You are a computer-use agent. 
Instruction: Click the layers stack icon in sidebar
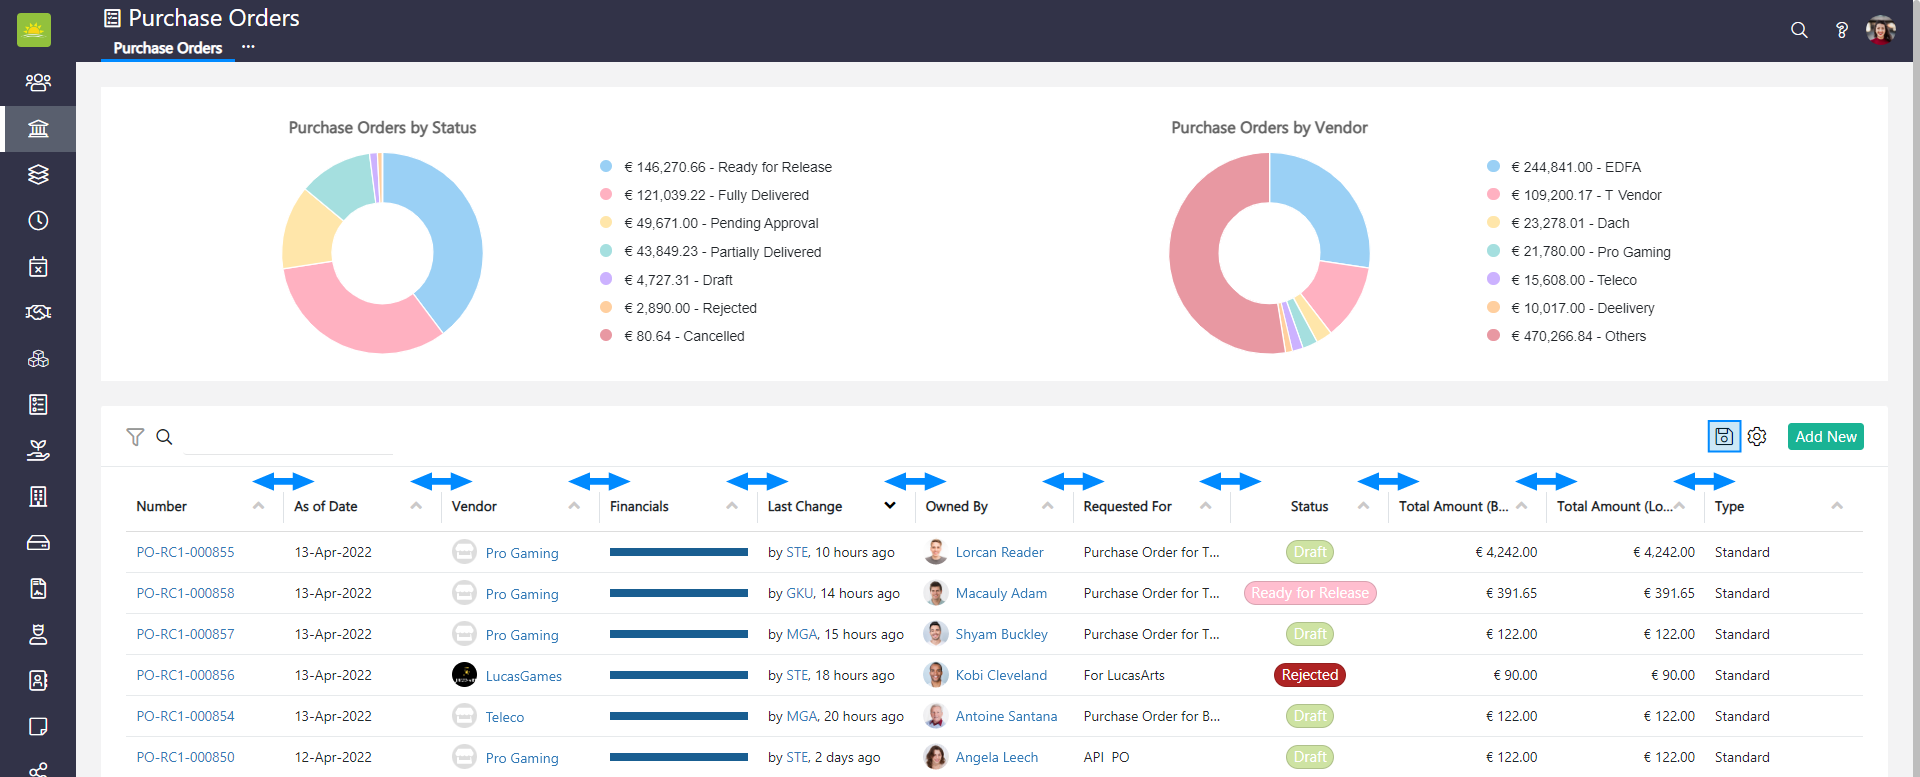pos(38,175)
